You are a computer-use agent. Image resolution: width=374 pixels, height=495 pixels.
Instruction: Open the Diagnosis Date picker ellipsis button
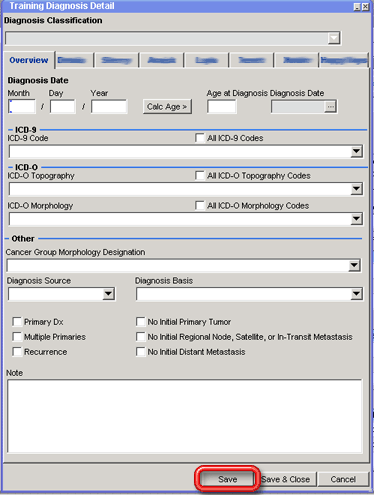point(330,107)
